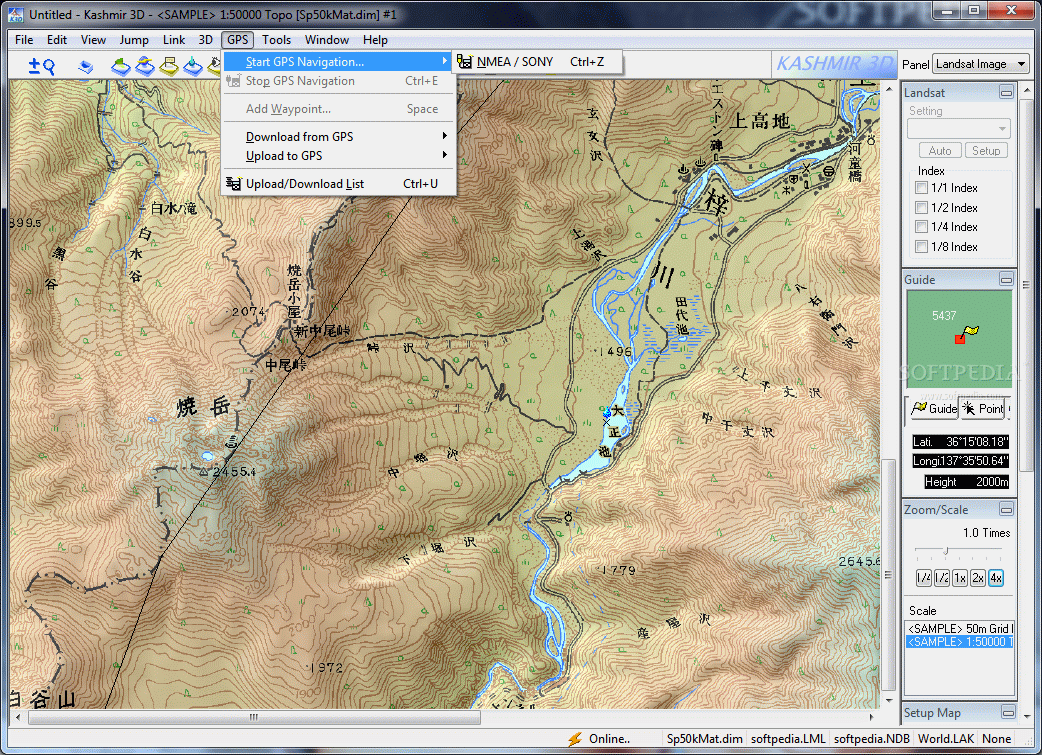The height and width of the screenshot is (755, 1042).
Task: Expand the Setup Map panel header button
Action: (1007, 712)
